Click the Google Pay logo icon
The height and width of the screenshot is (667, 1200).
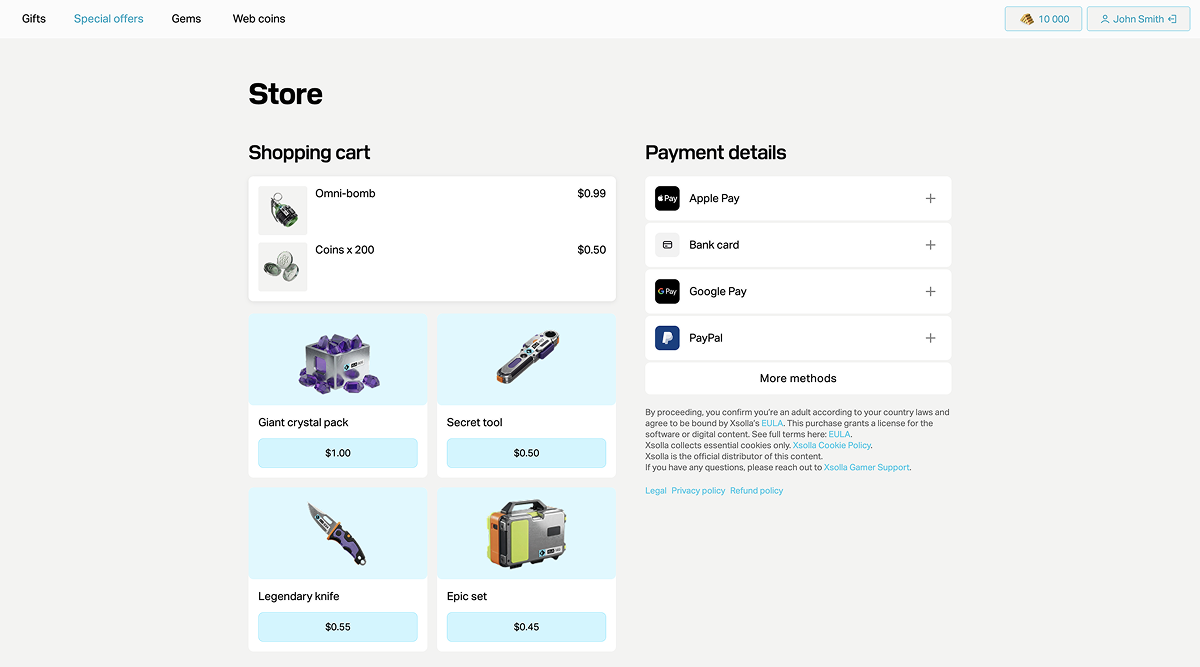coord(667,291)
